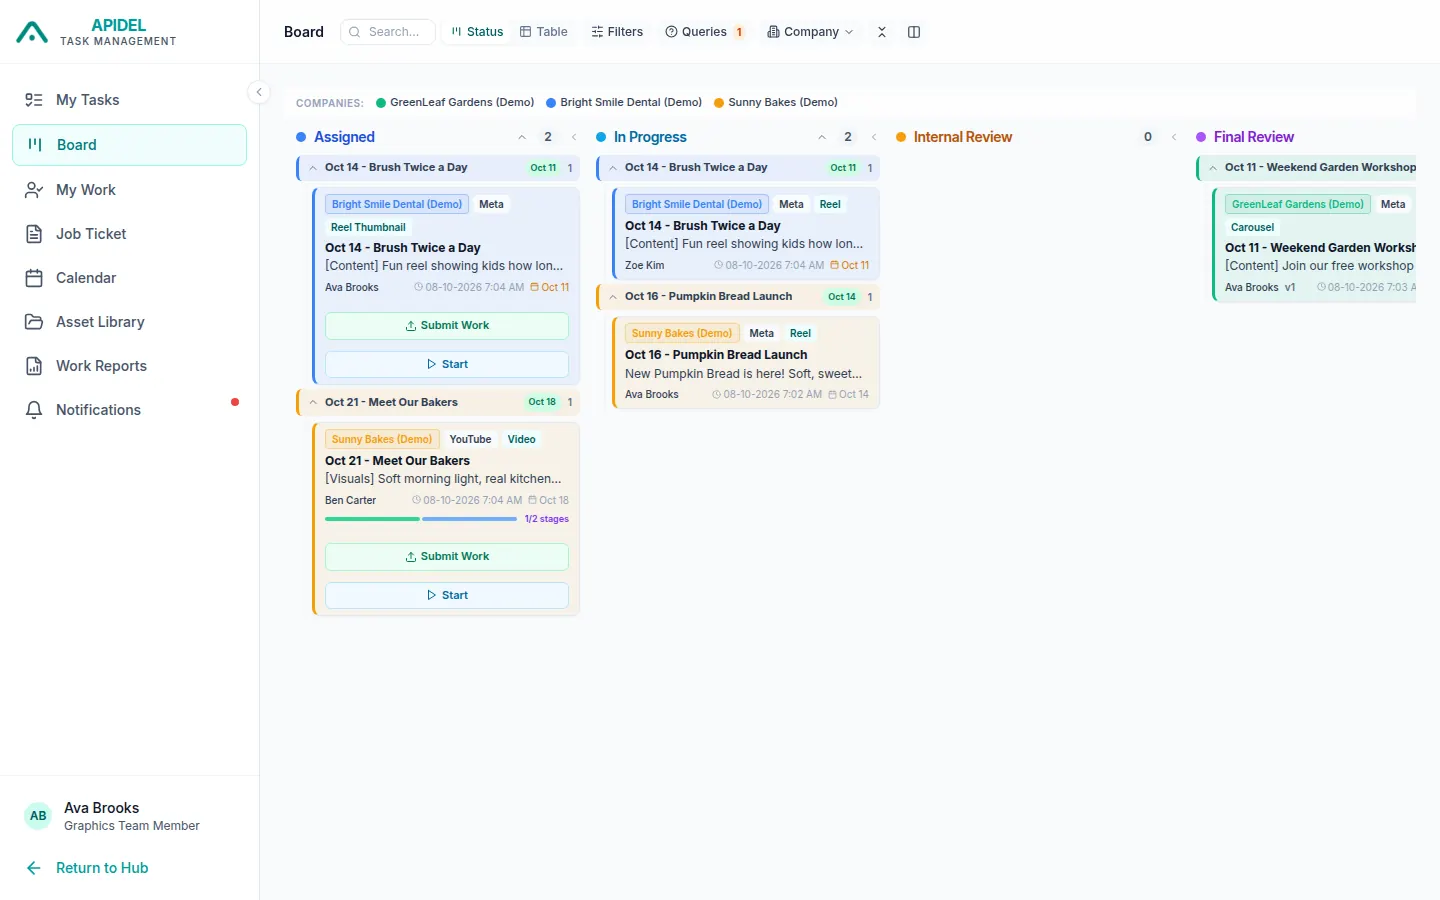Image resolution: width=1440 pixels, height=900 pixels.
Task: Click the collapse-all icon next to Company
Action: (882, 32)
